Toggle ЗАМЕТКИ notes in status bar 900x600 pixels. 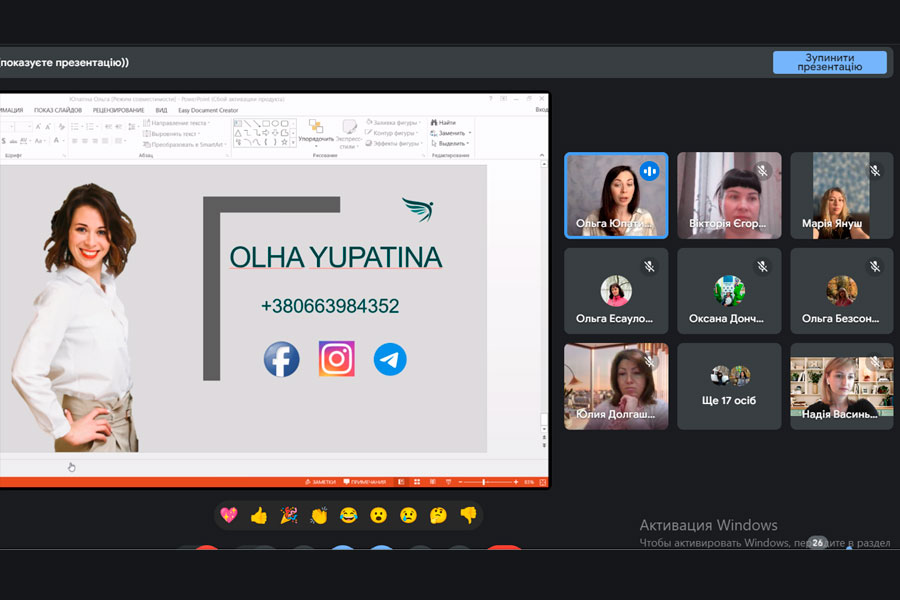pyautogui.click(x=320, y=482)
